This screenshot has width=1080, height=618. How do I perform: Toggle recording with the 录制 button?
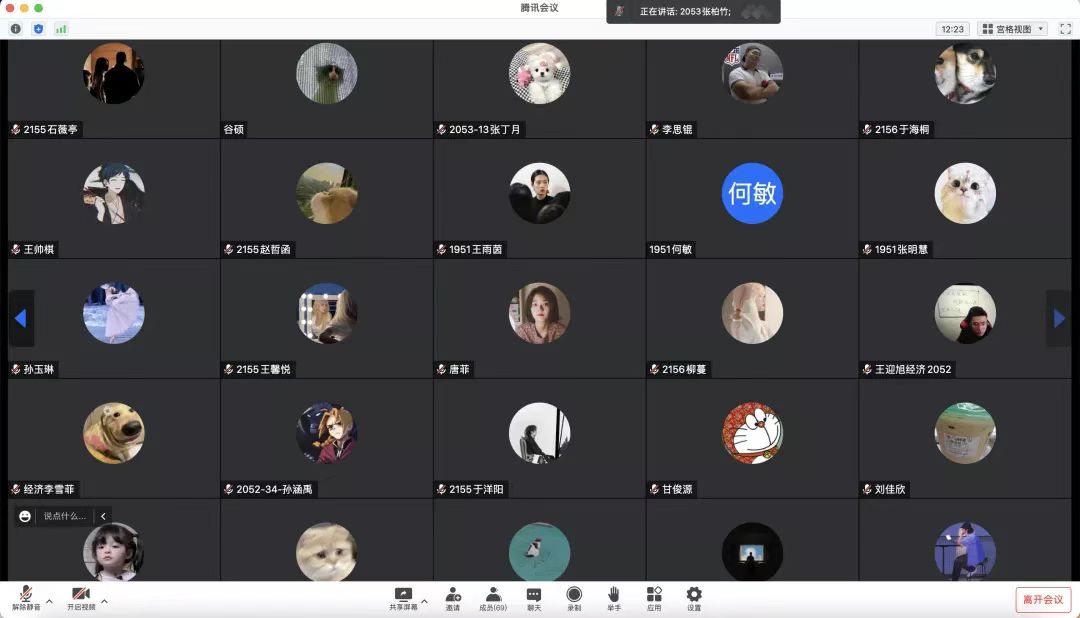coord(574,598)
